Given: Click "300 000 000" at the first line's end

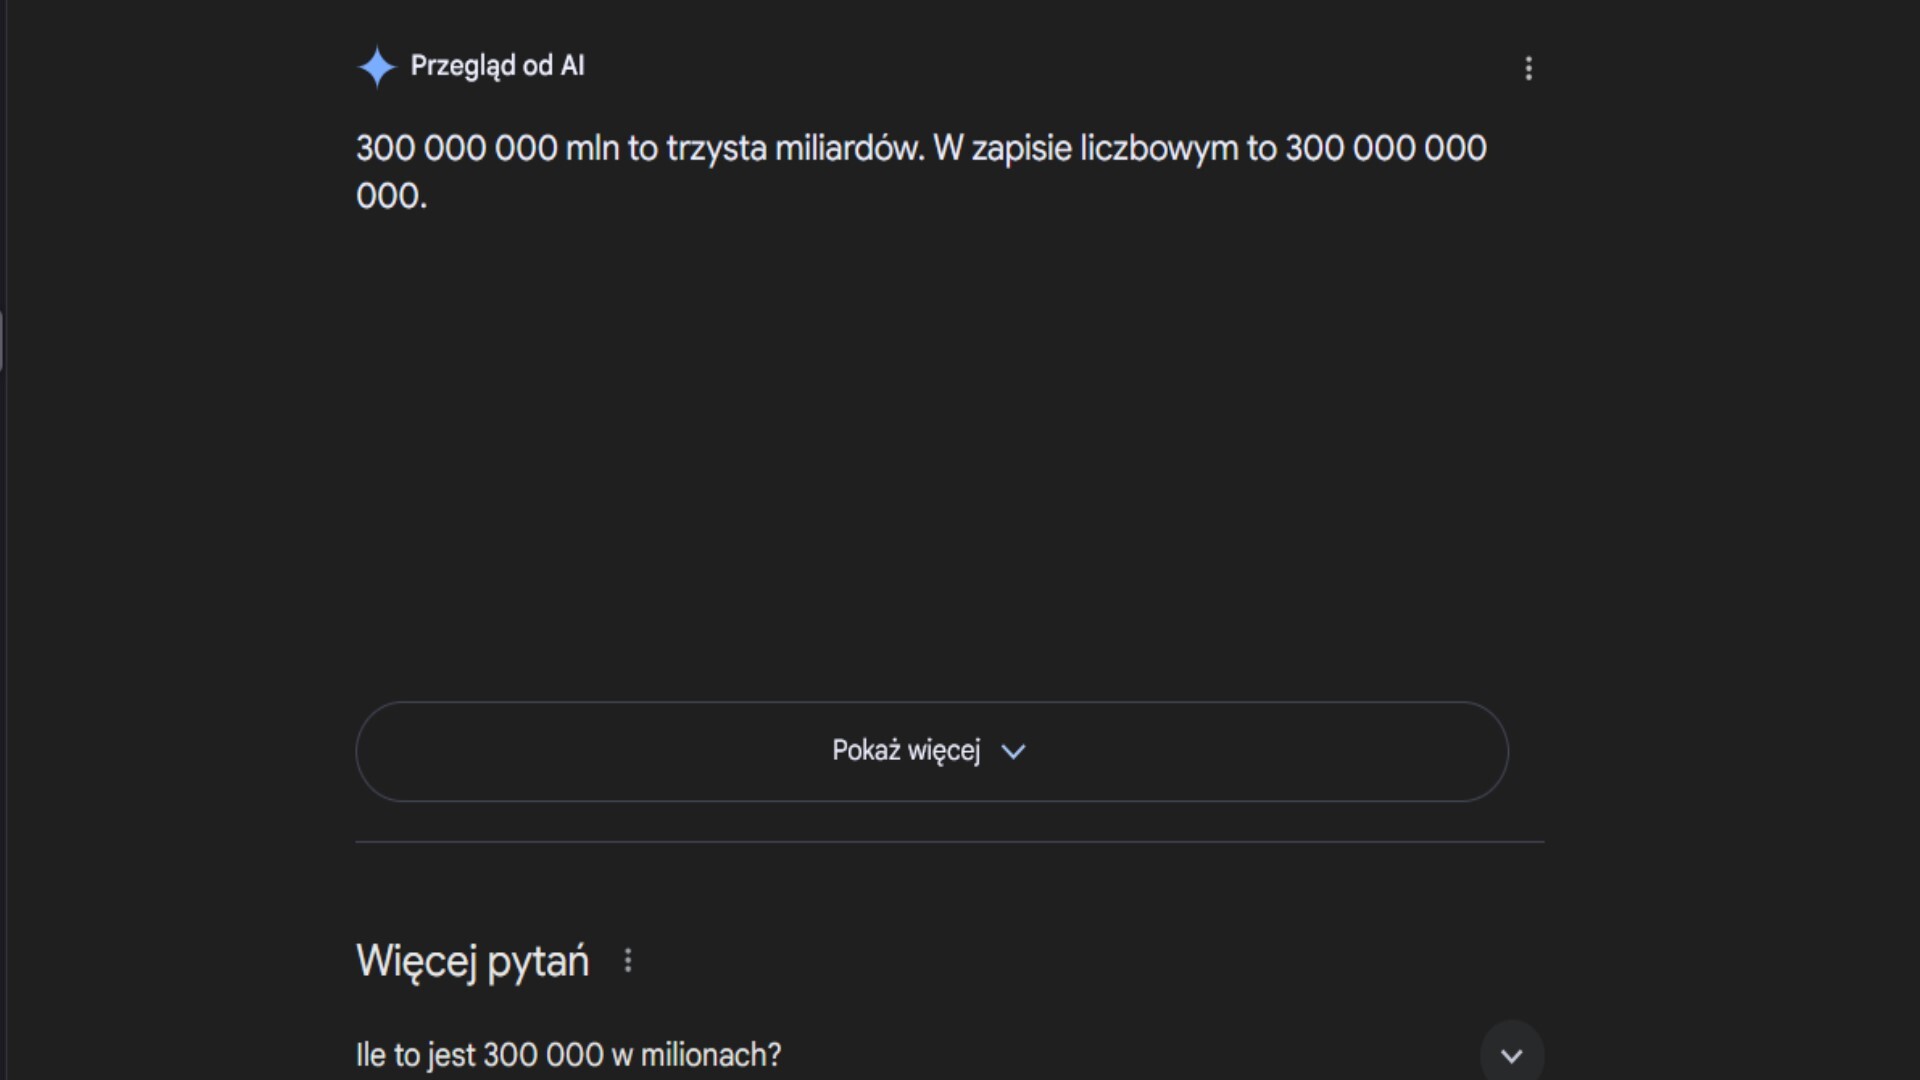Looking at the screenshot, I should [1385, 148].
